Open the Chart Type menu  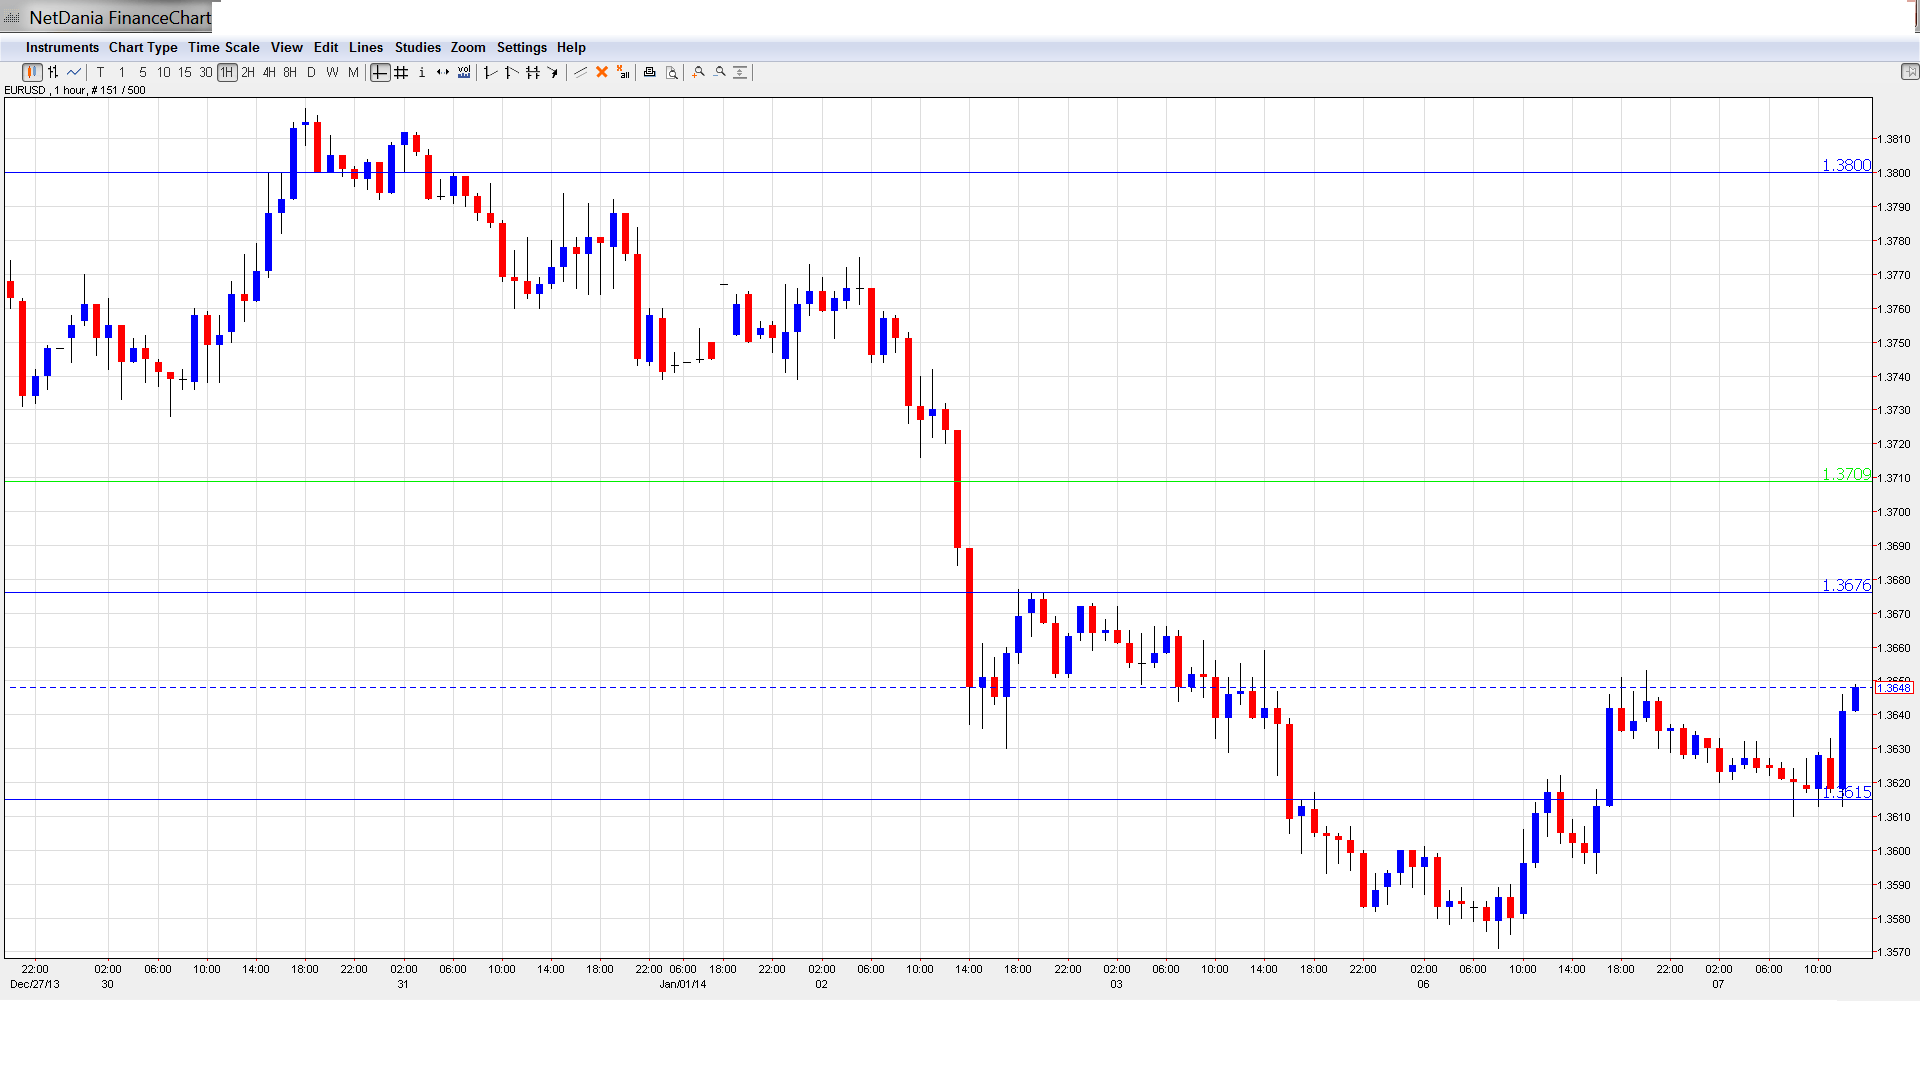143,47
